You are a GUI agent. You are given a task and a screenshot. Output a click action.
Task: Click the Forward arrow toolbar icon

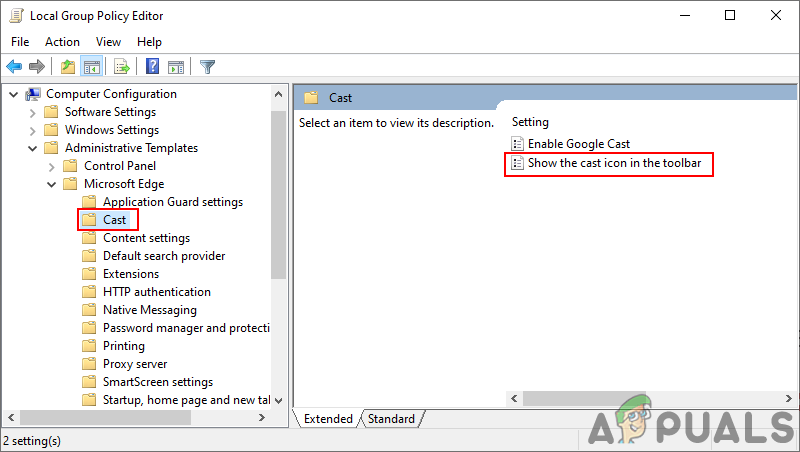[37, 66]
